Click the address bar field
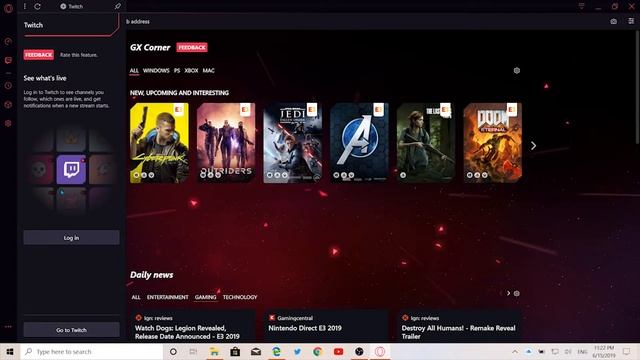 tap(363, 21)
